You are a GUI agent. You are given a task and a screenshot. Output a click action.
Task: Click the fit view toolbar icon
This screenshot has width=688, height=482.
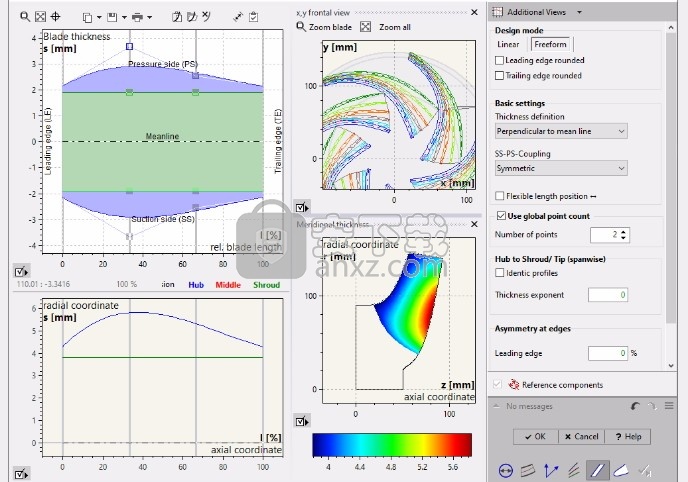click(40, 17)
